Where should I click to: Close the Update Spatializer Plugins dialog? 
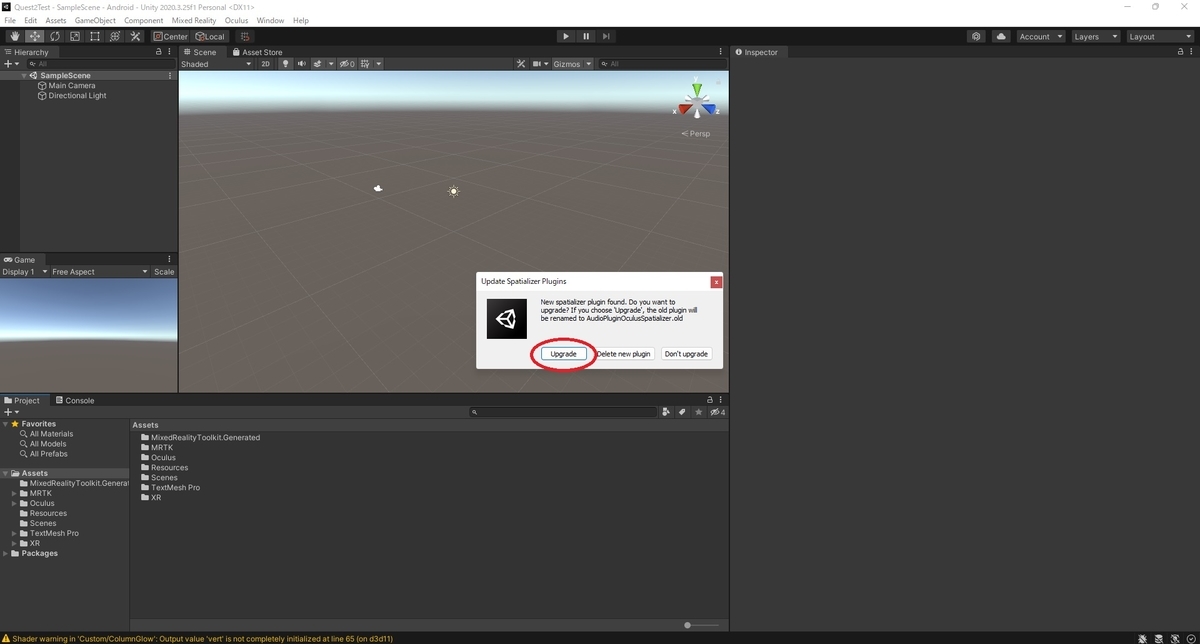(716, 282)
